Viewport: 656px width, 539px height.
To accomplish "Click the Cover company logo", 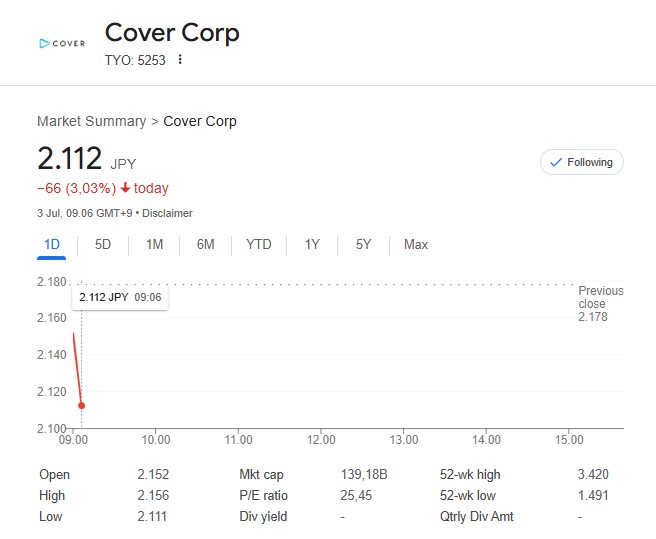I will 62,43.
